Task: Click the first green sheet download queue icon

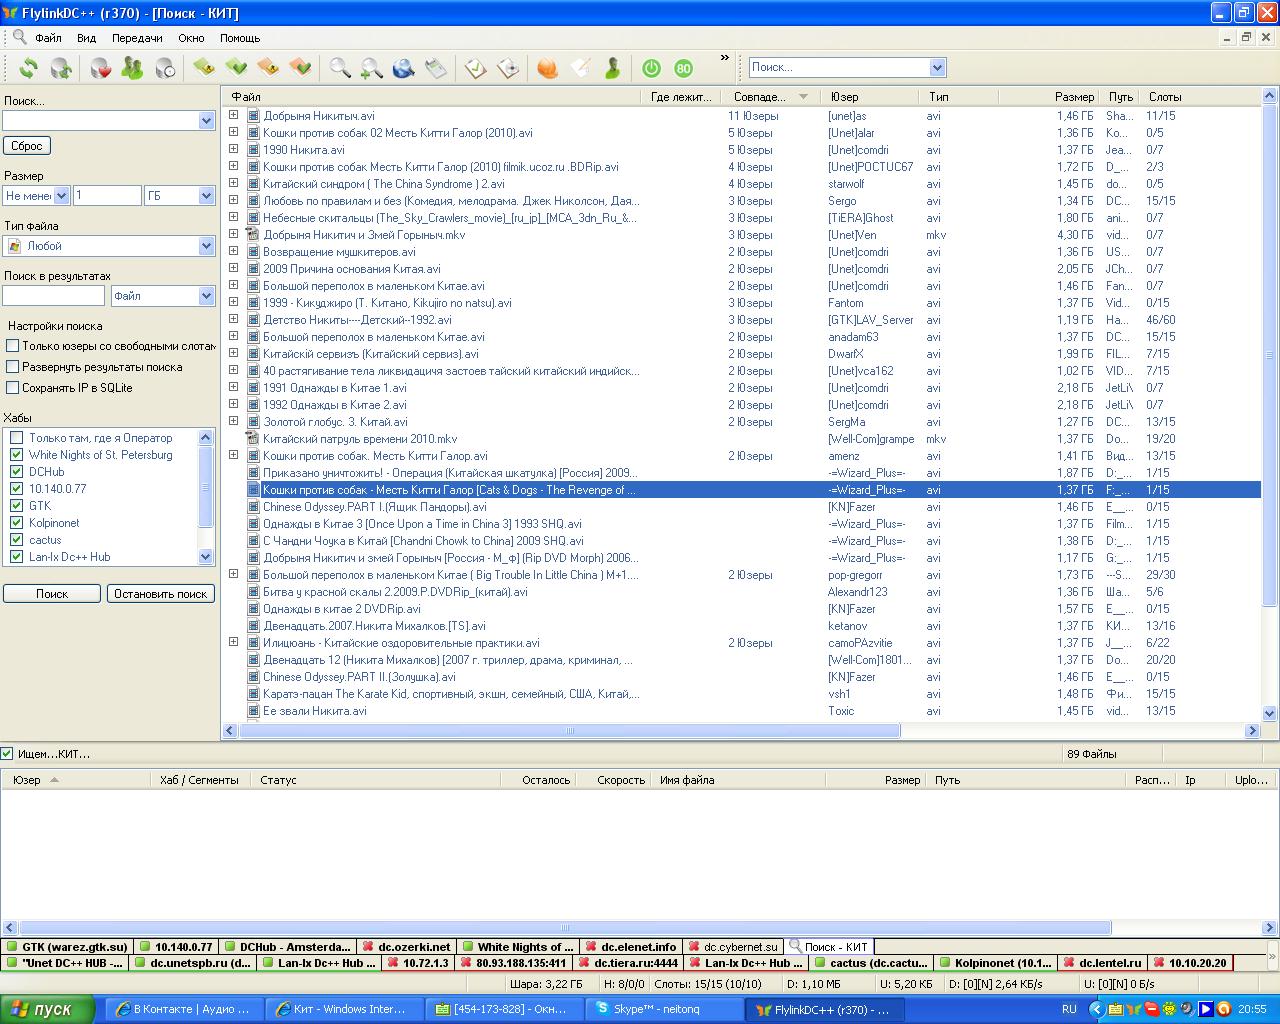Action: point(204,68)
